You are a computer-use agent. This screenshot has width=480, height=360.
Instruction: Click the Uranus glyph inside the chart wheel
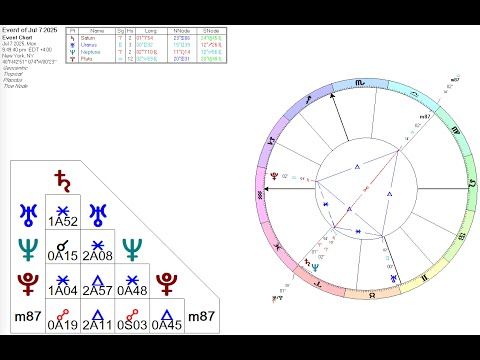394,279
